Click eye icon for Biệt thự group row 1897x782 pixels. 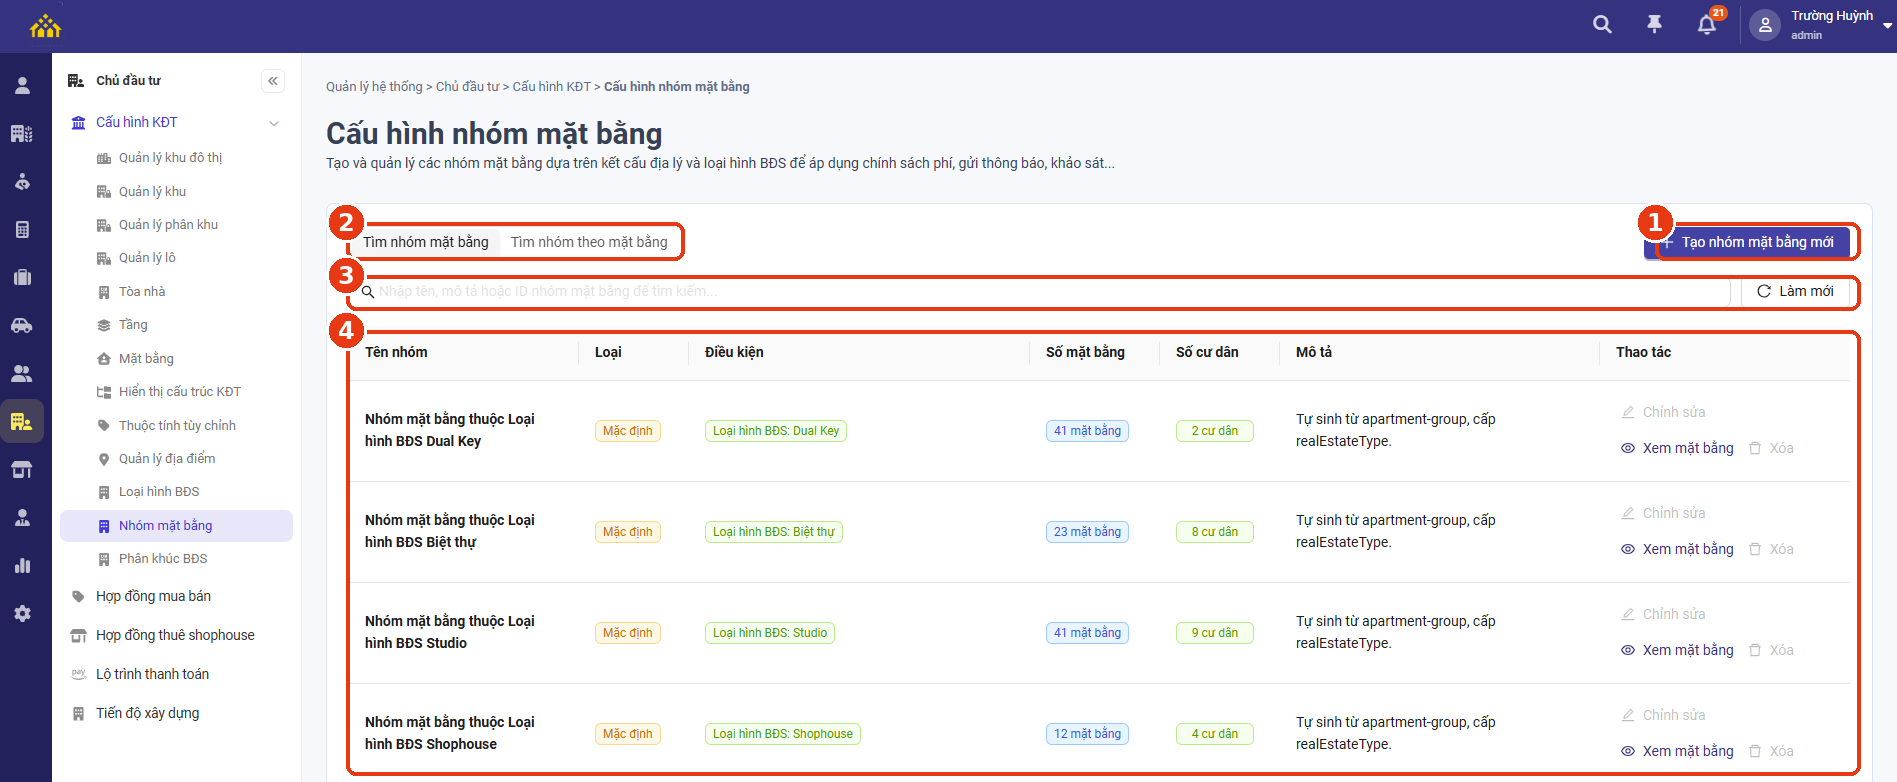pos(1628,549)
